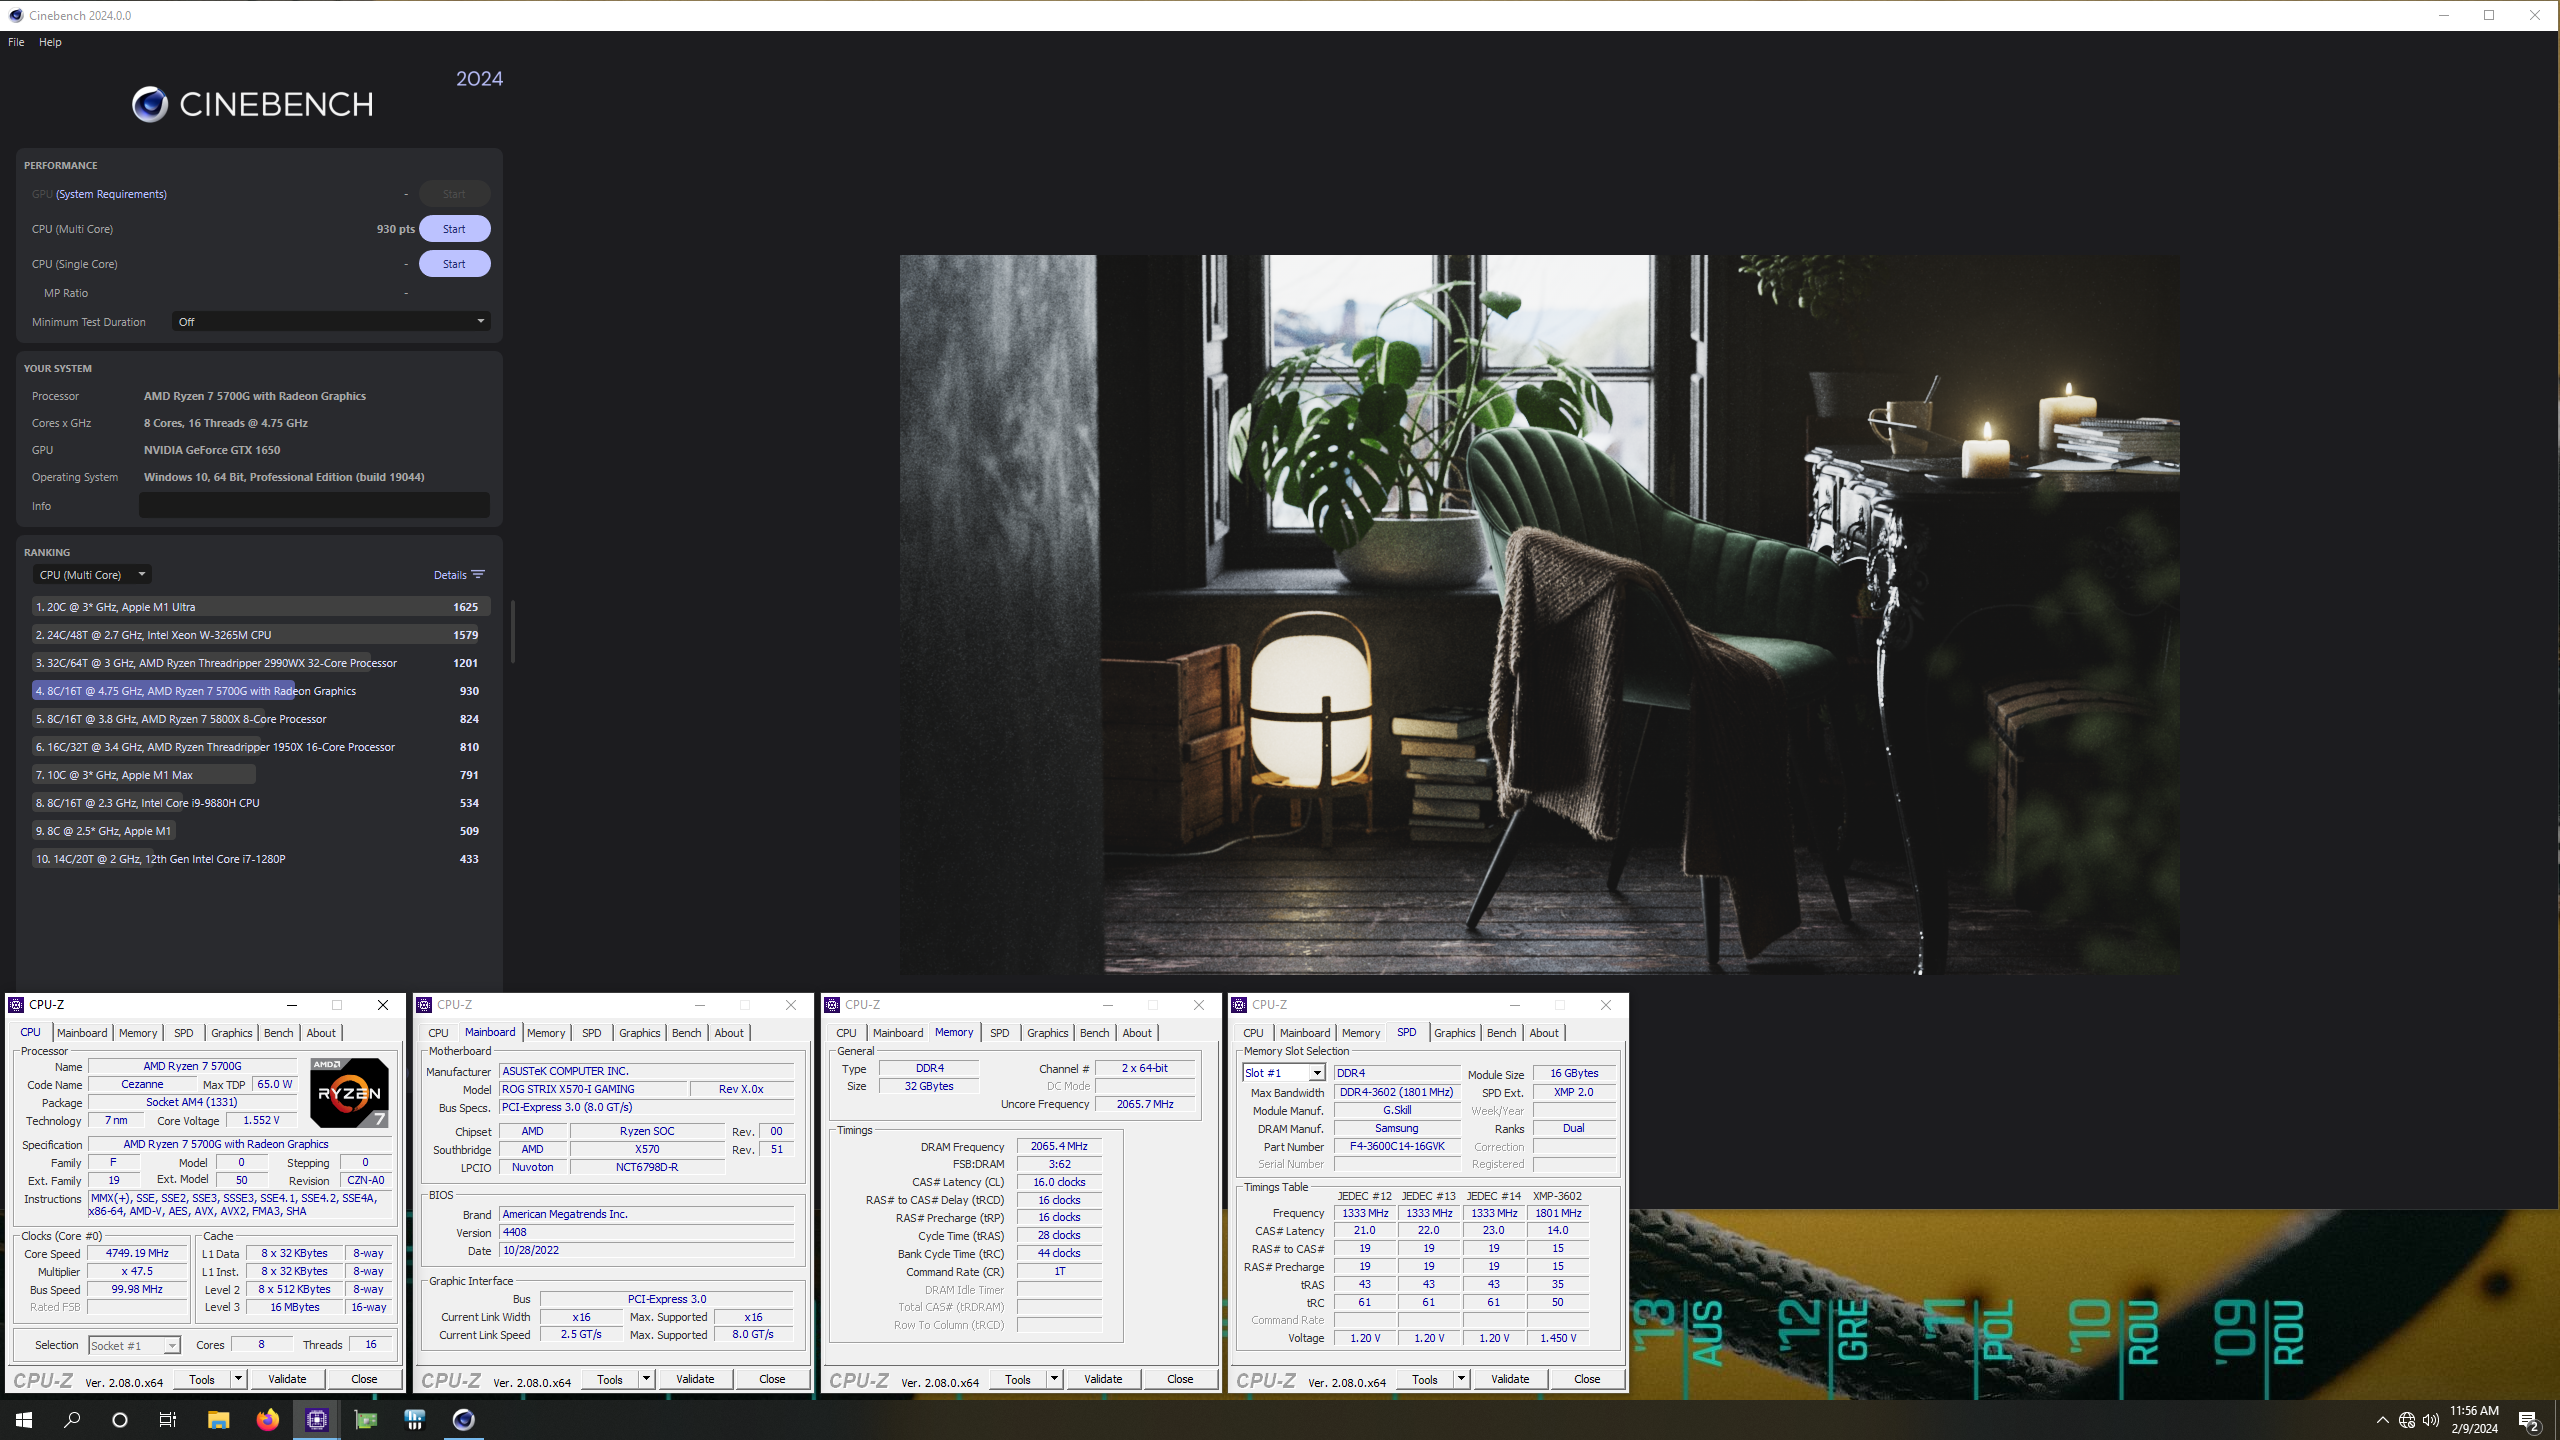Click CPU-Z Memory window title icon
Image resolution: width=2560 pixels, height=1440 pixels.
(832, 1005)
